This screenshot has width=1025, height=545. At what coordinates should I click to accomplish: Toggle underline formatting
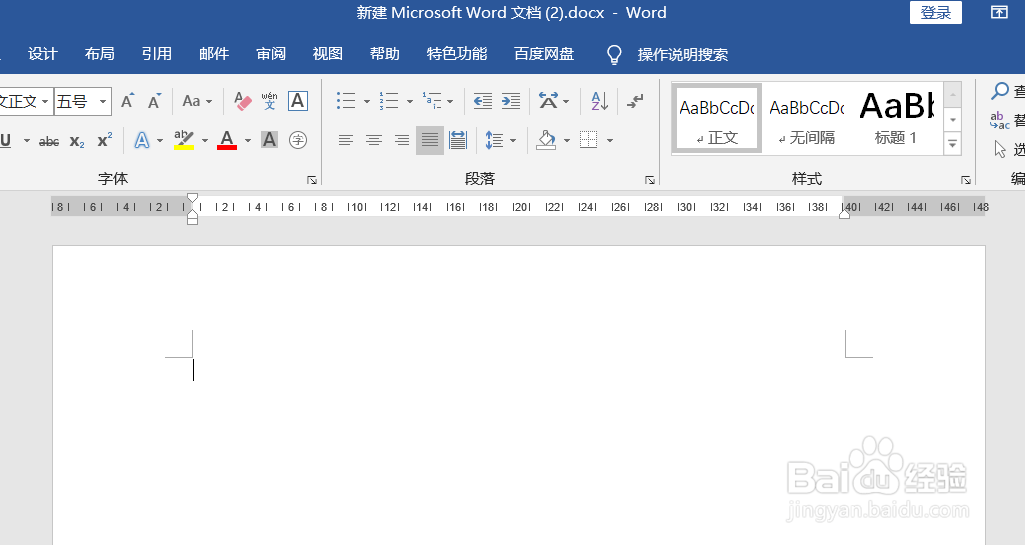click(6, 140)
